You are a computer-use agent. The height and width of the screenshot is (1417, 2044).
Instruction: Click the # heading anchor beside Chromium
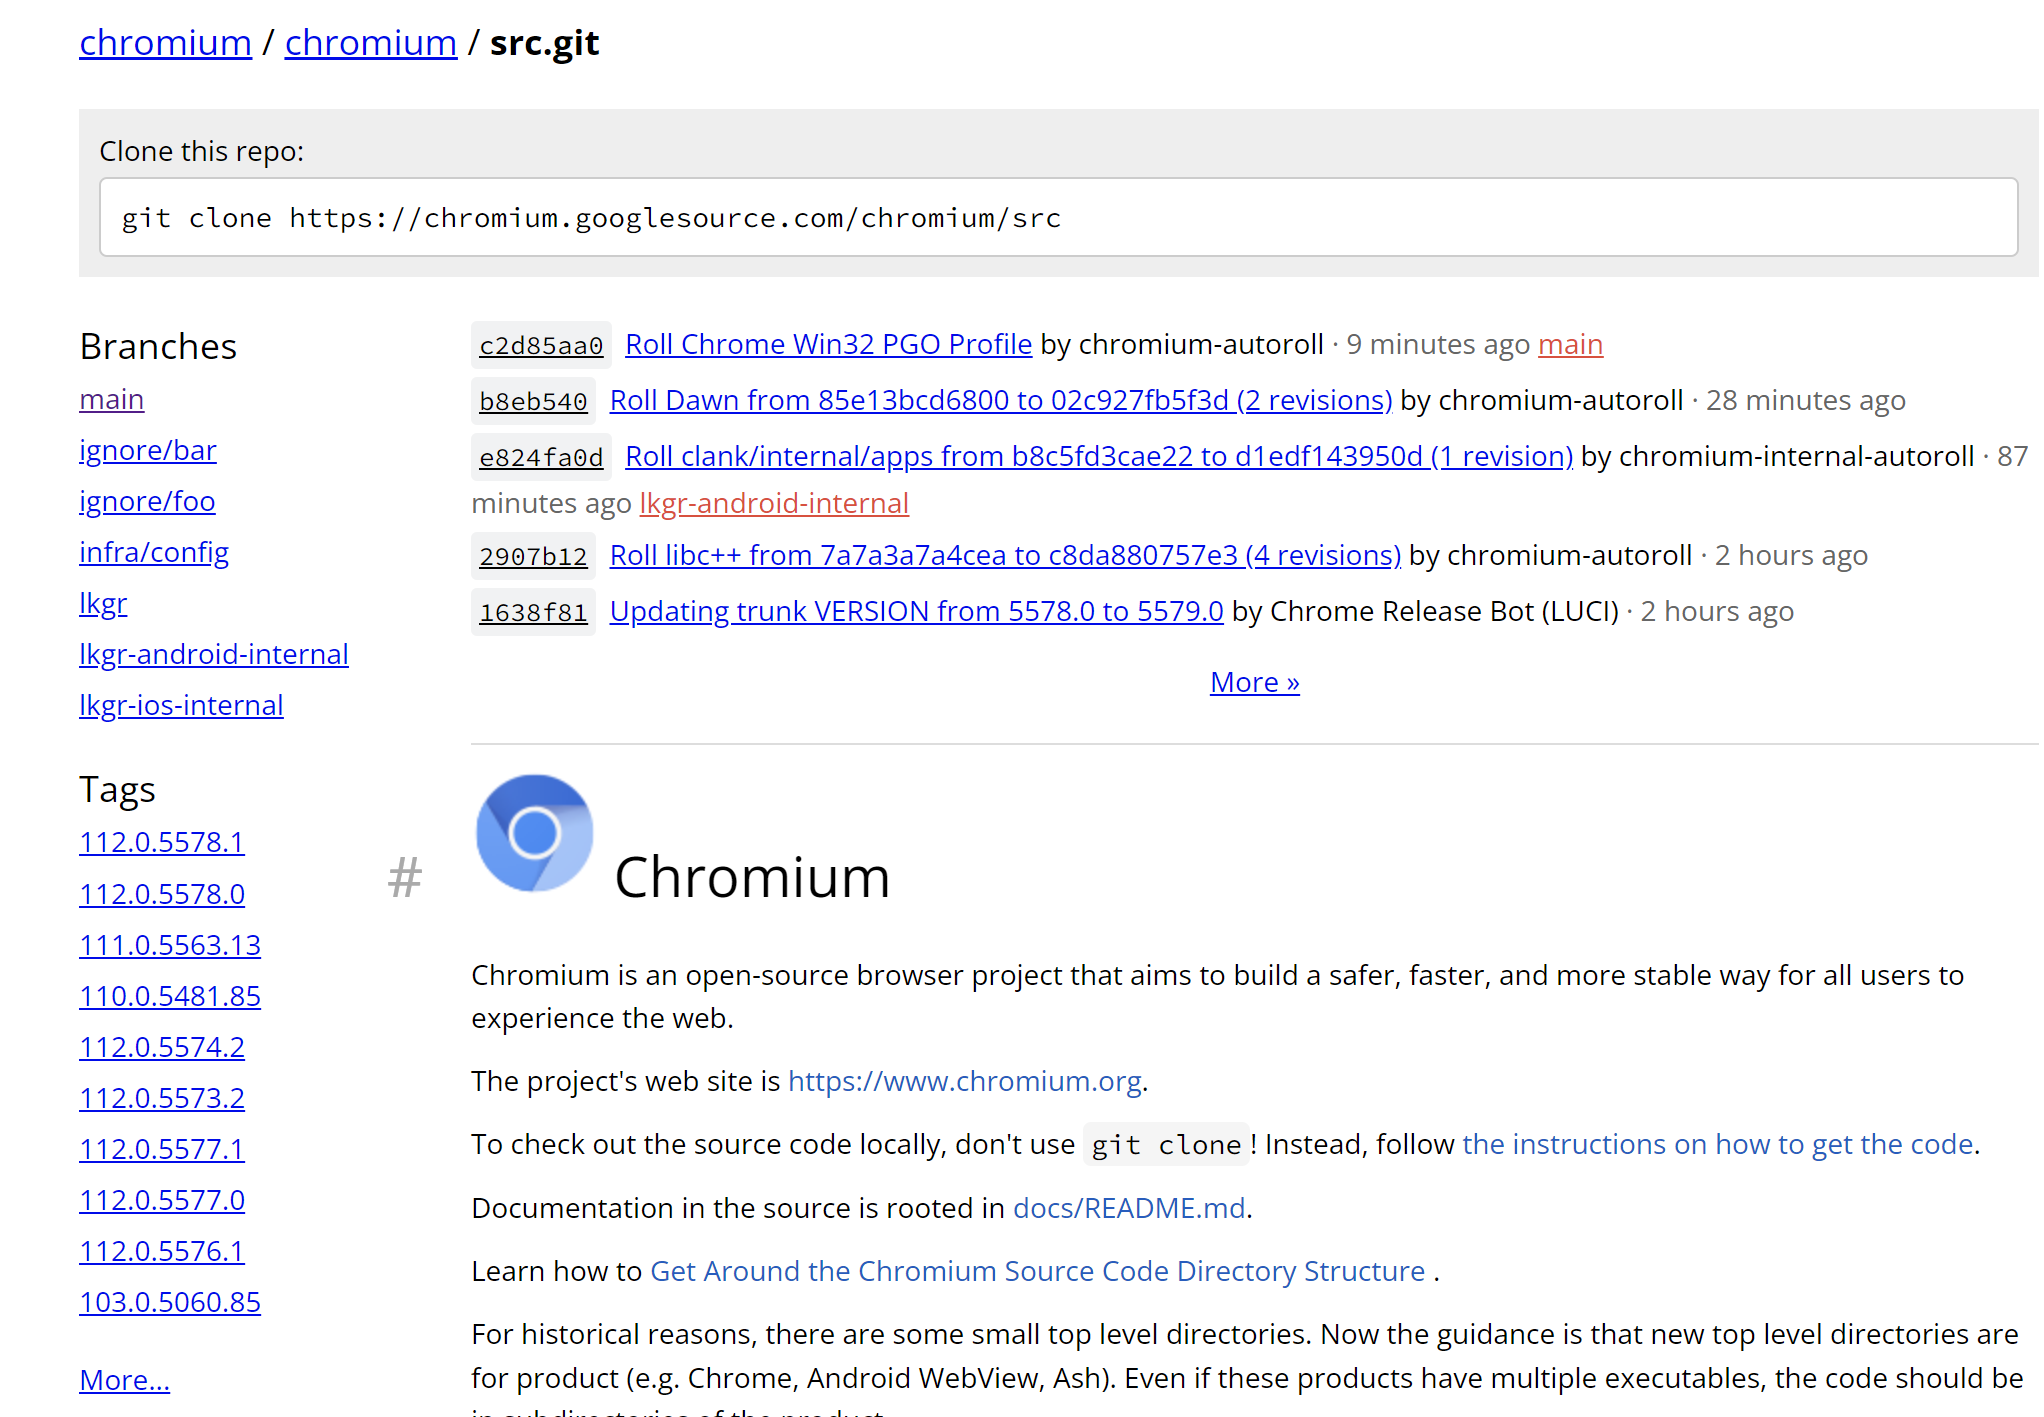point(405,878)
